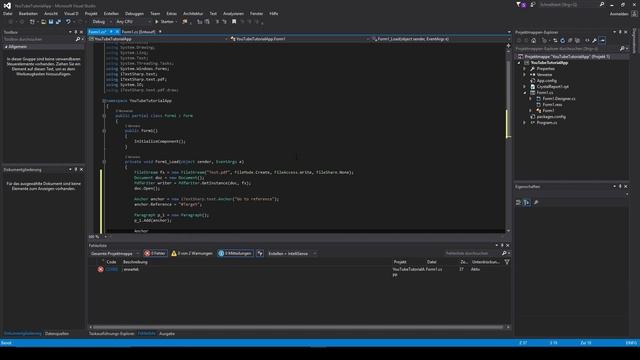Click the Undo arrow icon
The height and width of the screenshot is (360, 640).
(68, 22)
